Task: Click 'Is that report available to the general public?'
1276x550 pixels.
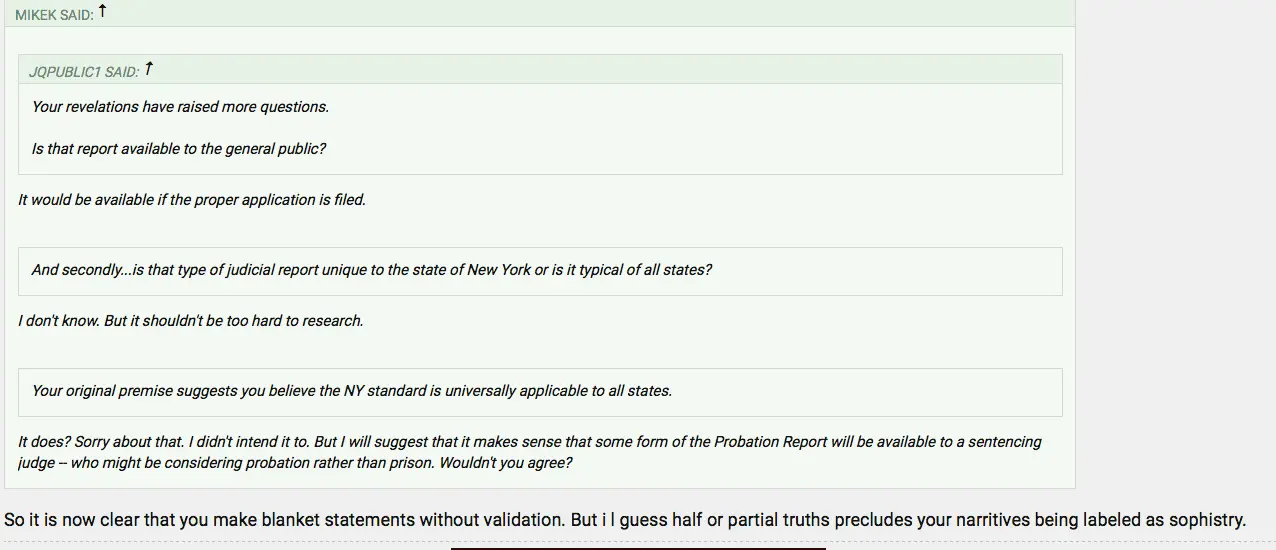Action: pyautogui.click(x=179, y=149)
